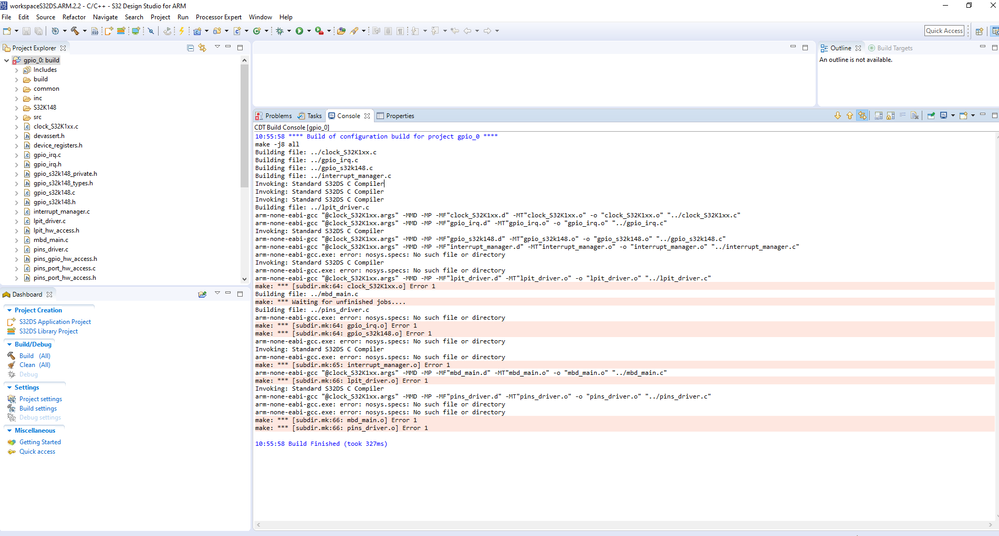Image resolution: width=999 pixels, height=536 pixels.
Task: Click the Build settings link
Action: point(38,409)
